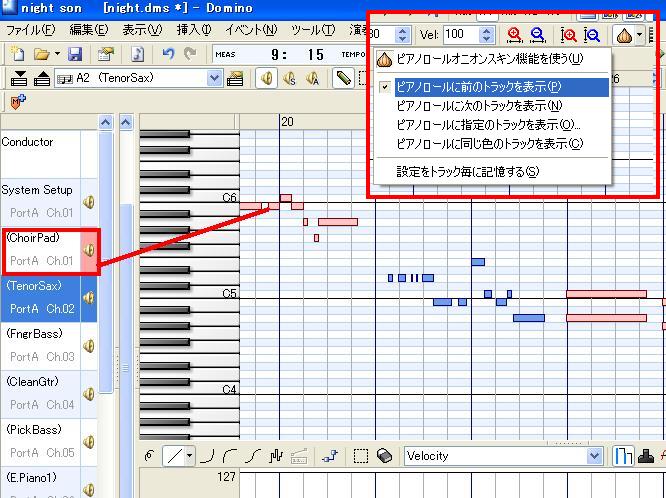This screenshot has height=498, width=666.
Task: Select the Conductor track
Action: [40, 154]
